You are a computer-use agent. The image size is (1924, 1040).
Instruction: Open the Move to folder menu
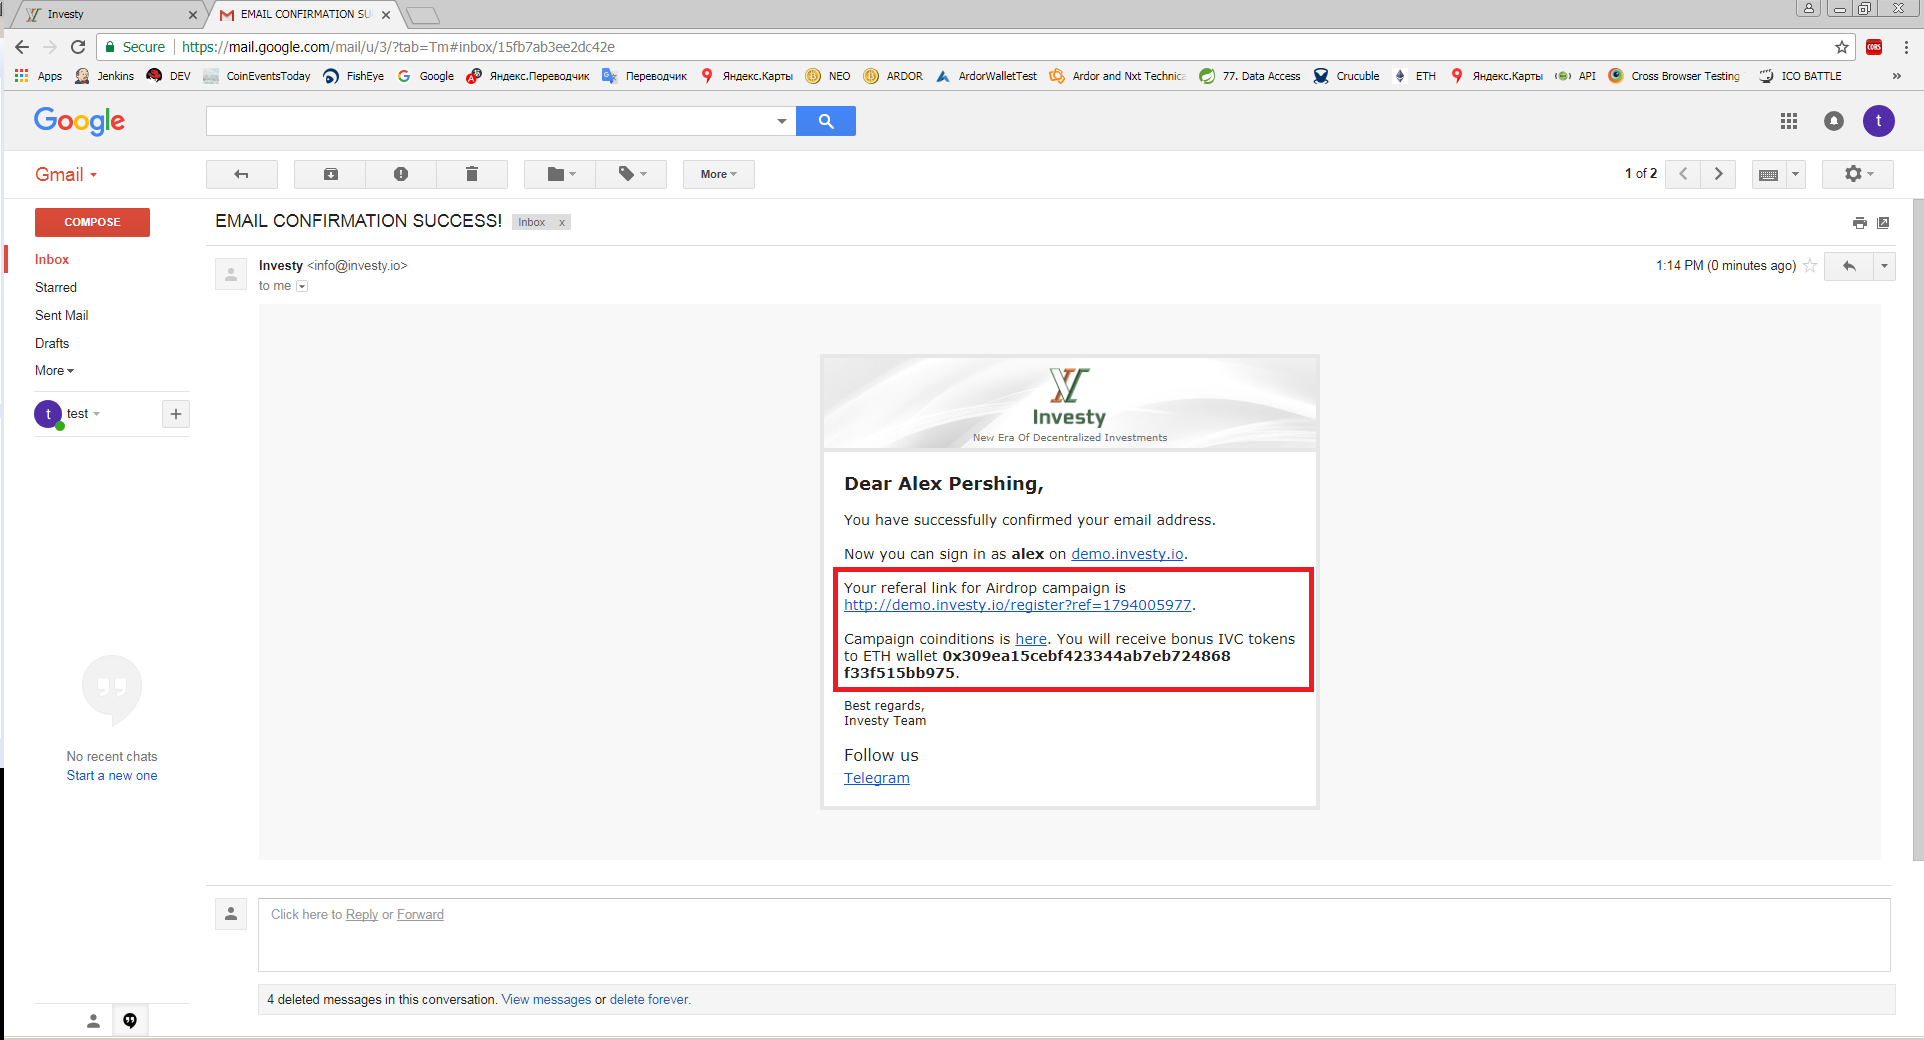click(560, 174)
